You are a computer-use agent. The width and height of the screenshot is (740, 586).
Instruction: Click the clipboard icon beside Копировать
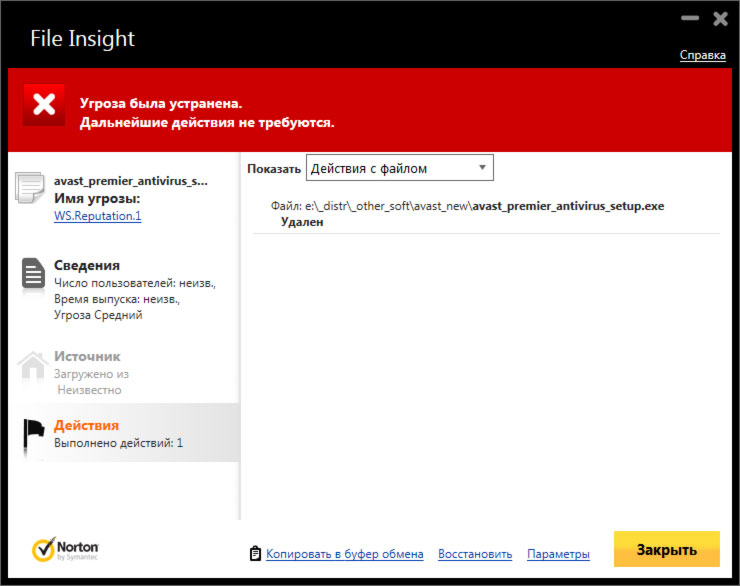[255, 553]
